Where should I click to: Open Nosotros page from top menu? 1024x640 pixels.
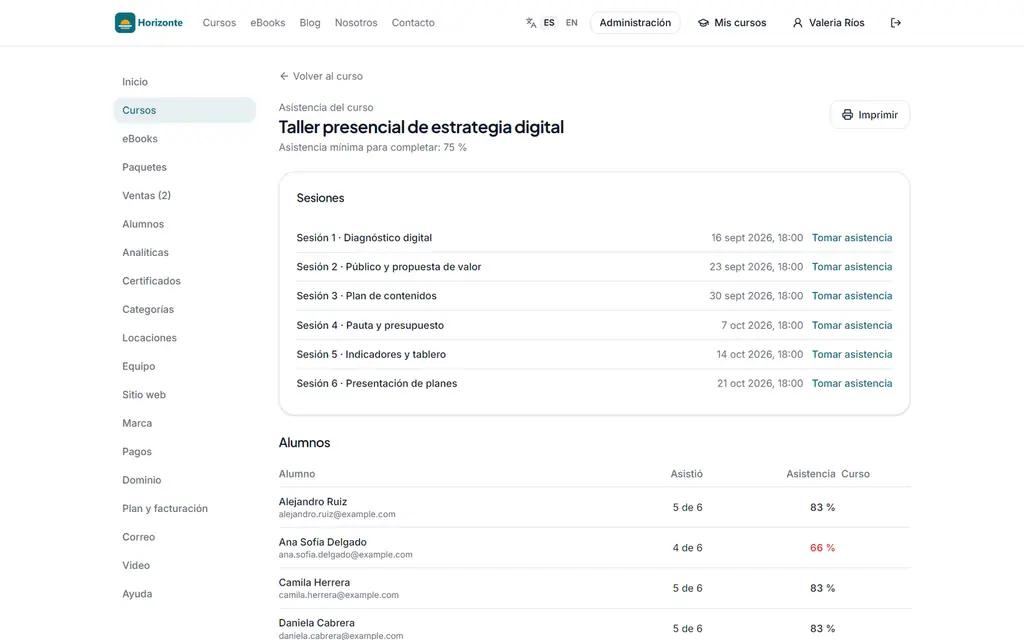pyautogui.click(x=356, y=23)
